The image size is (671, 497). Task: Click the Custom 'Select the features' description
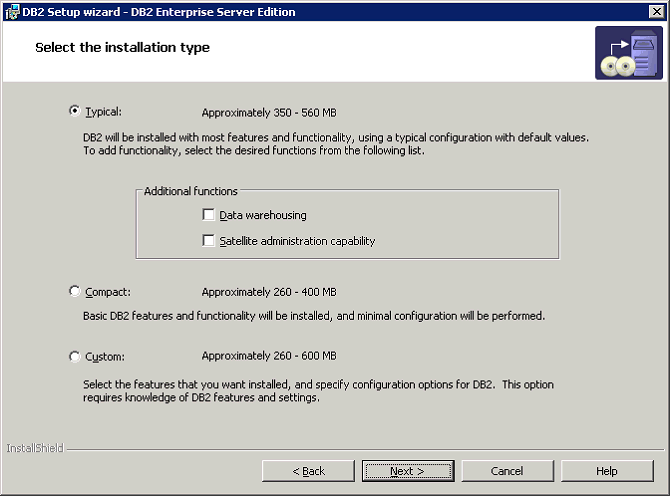click(x=318, y=391)
